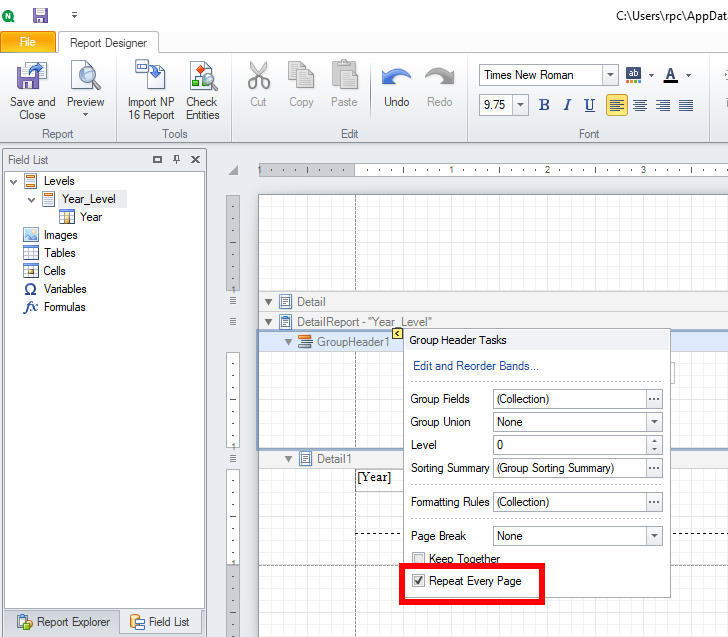Select Year_Level node in tree

89,199
